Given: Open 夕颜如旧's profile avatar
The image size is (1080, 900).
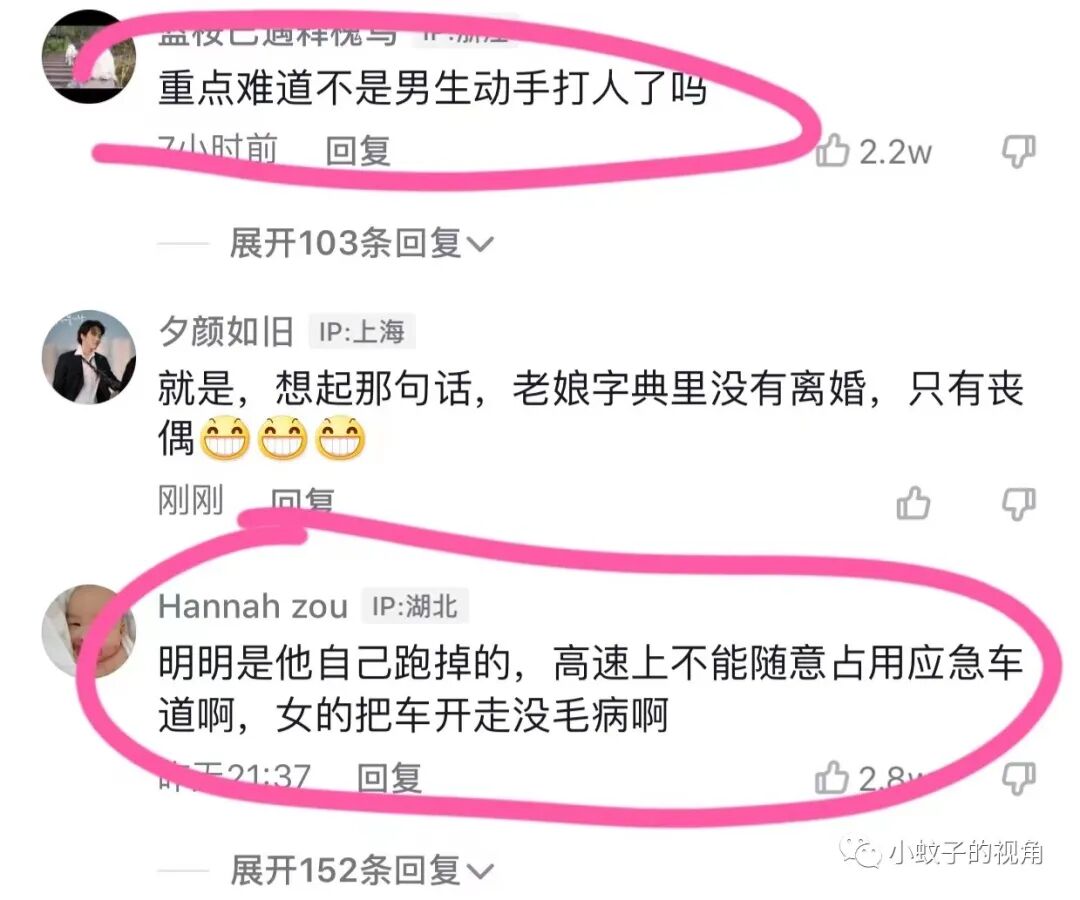Looking at the screenshot, I should tap(89, 356).
